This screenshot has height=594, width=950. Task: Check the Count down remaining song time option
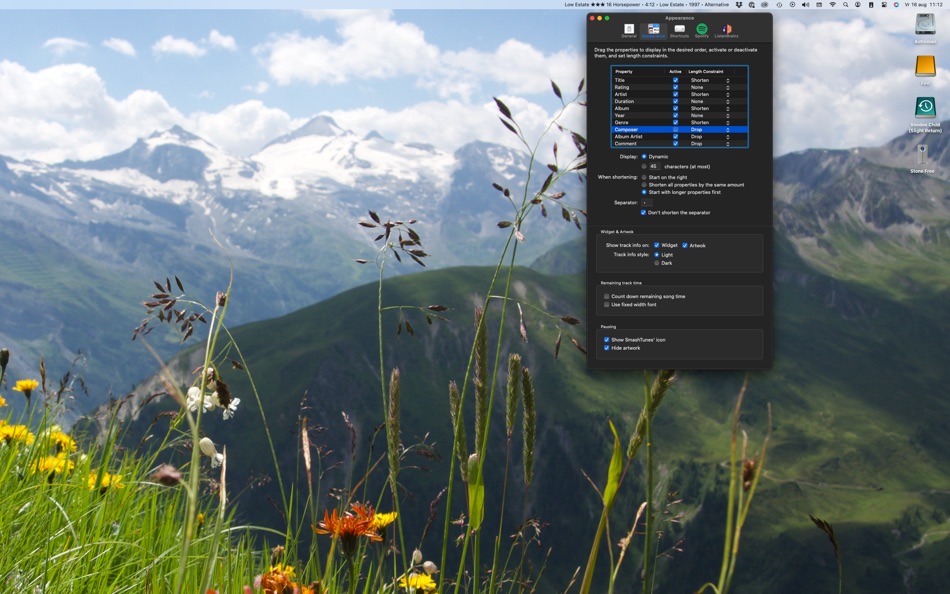click(606, 297)
